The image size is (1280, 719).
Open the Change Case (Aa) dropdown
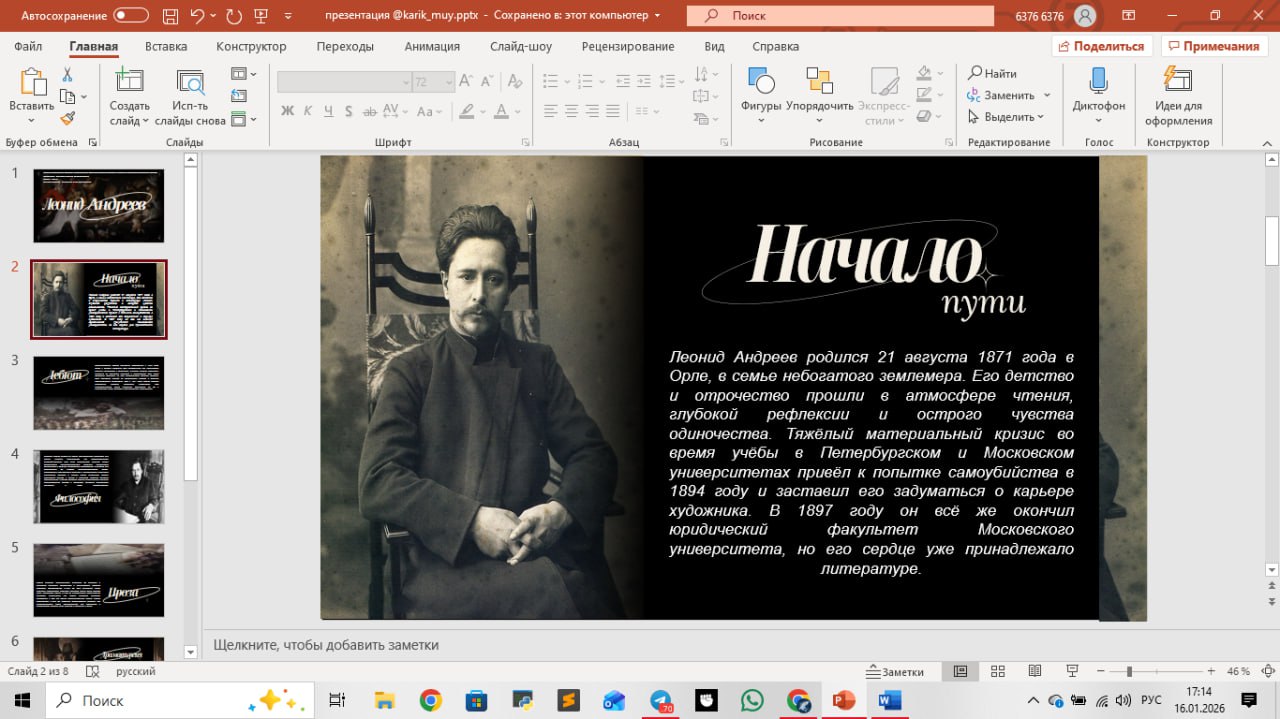click(x=427, y=111)
